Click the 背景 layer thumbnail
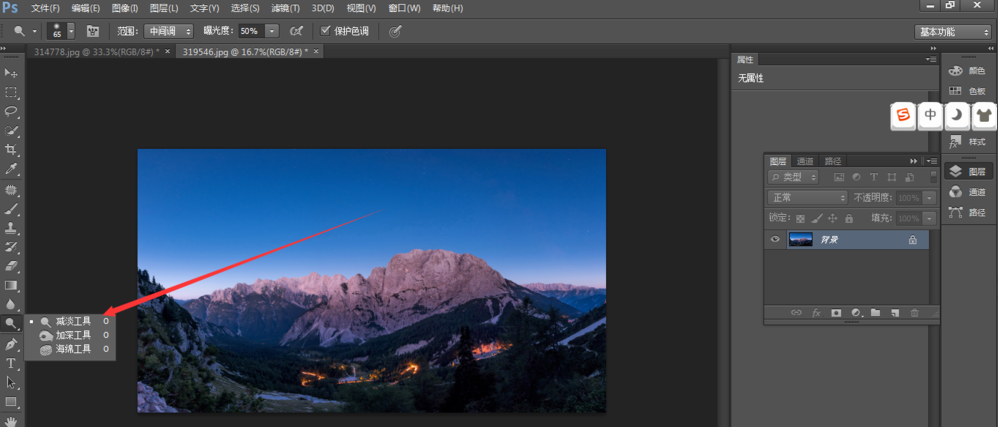Viewport: 998px width, 427px height. [801, 240]
